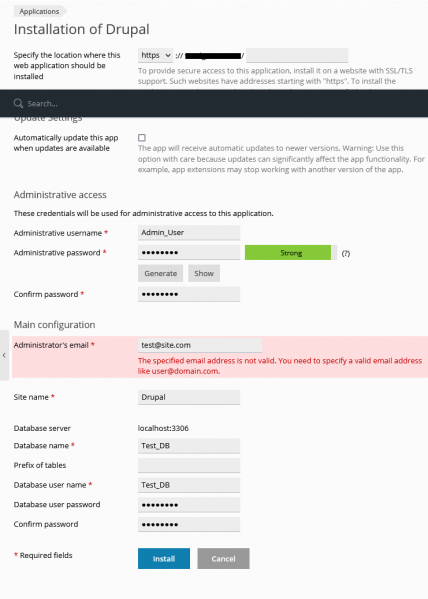Image resolution: width=428 pixels, height=599 pixels.
Task: Click the 'Database server' label
Action: 42,428
